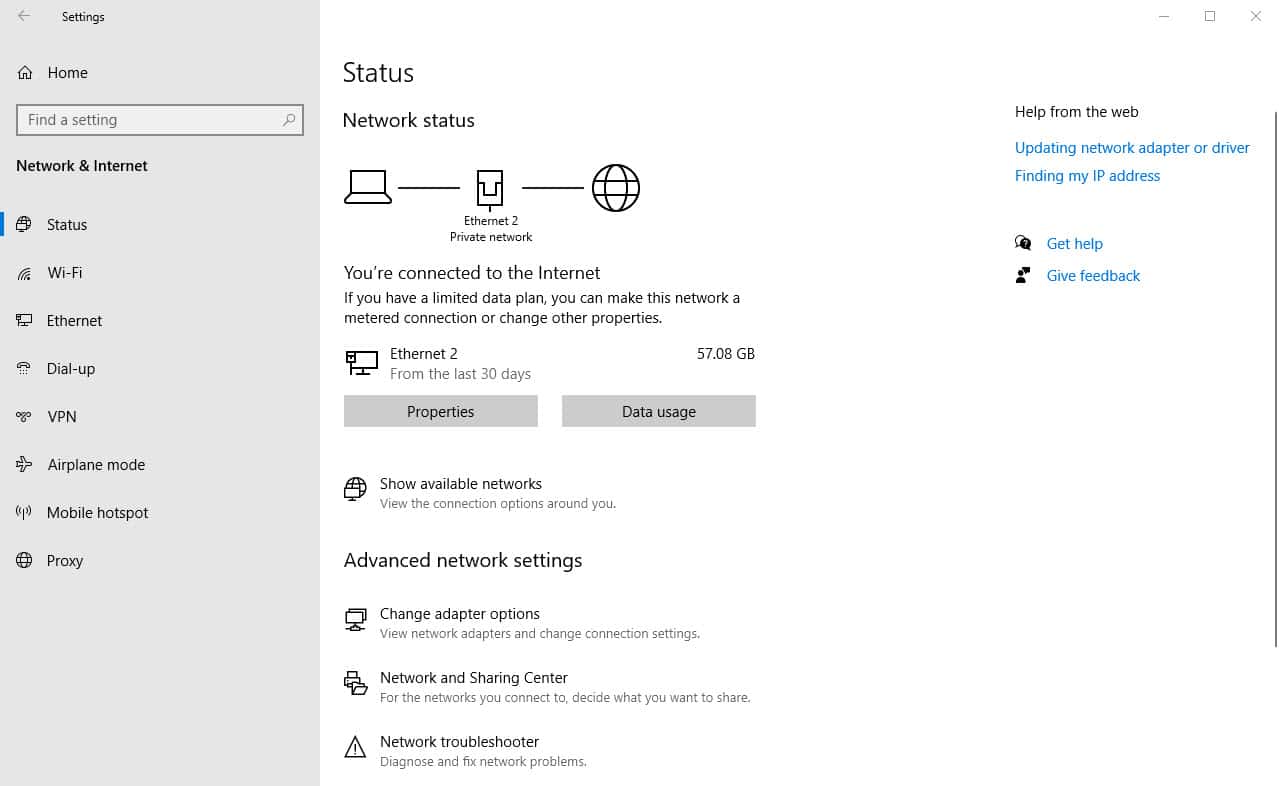Click the "Advanced network settings" heading

pyautogui.click(x=463, y=560)
